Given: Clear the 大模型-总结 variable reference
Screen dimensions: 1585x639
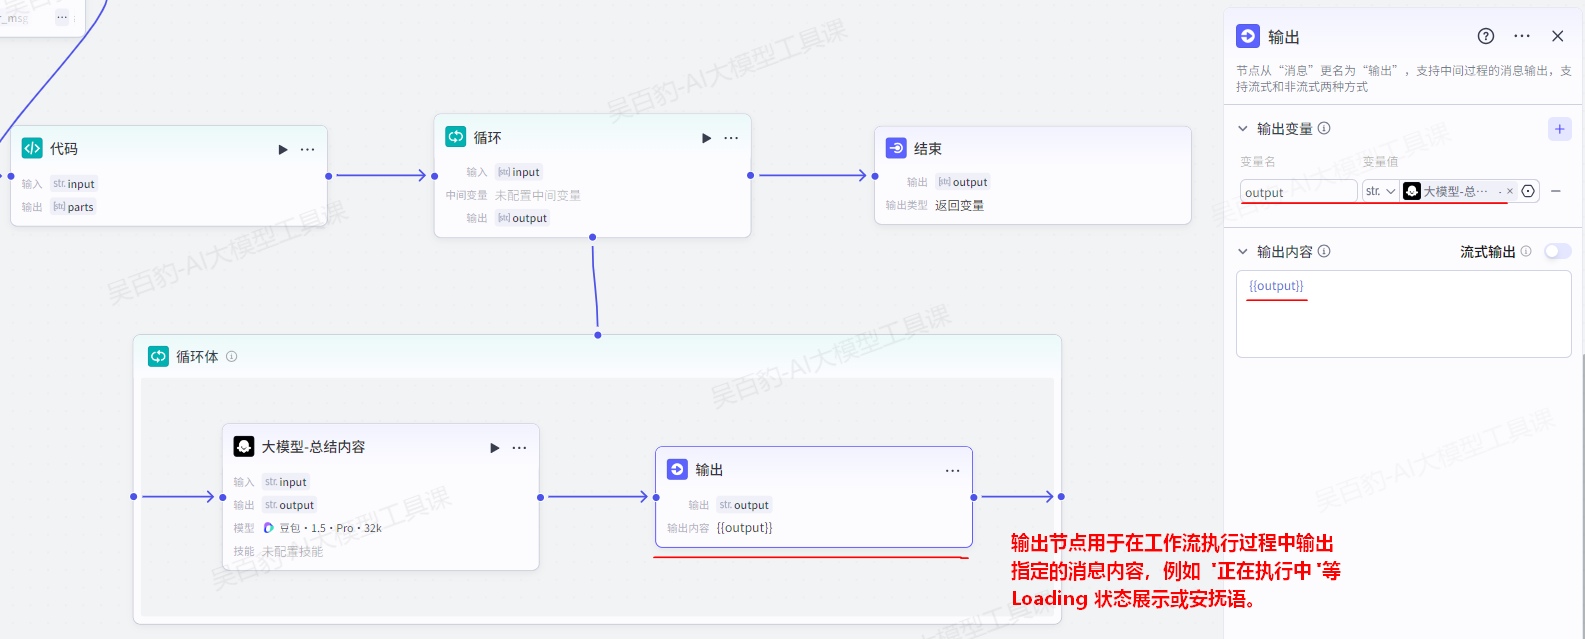Looking at the screenshot, I should click(1510, 191).
